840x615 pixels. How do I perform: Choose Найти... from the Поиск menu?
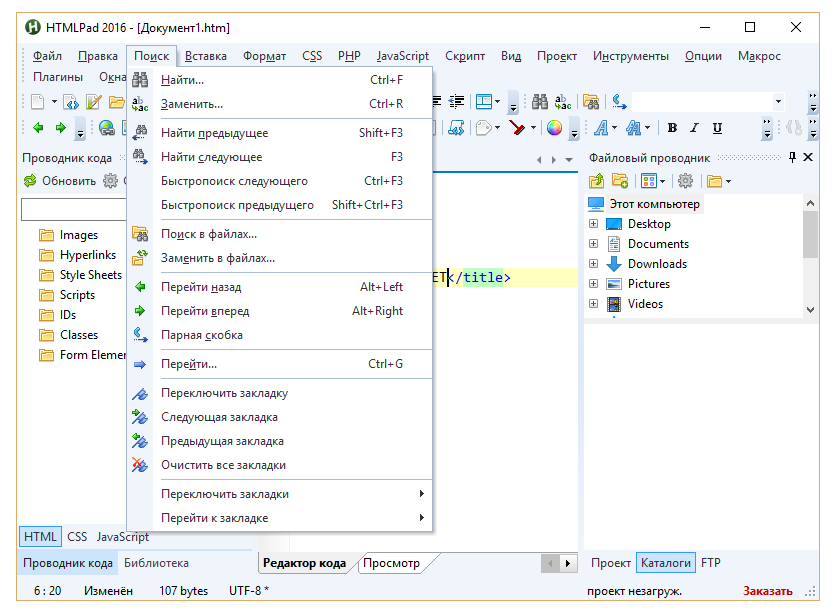[x=279, y=80]
